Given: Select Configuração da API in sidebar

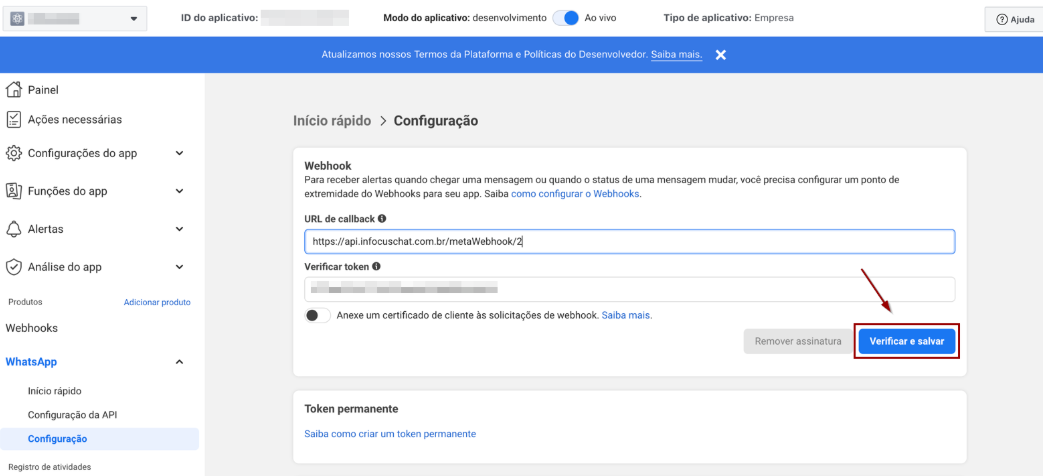Looking at the screenshot, I should 73,414.
